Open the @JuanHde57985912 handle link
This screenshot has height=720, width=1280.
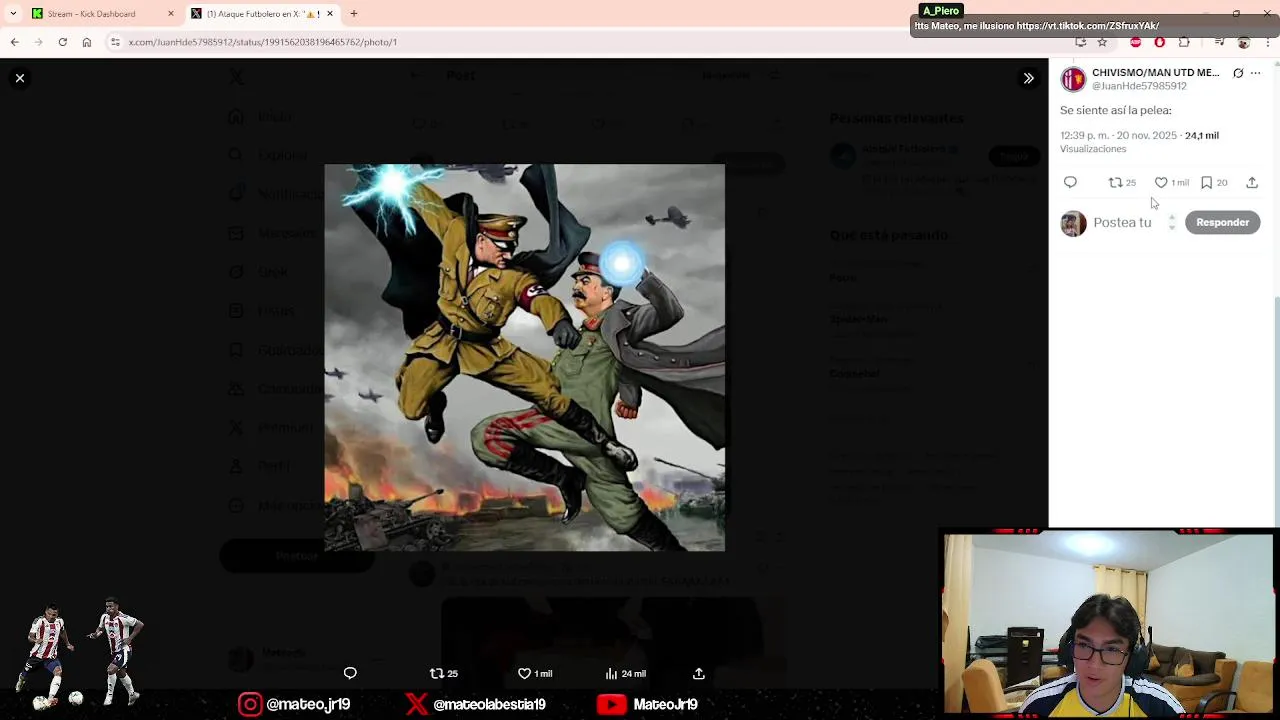pyautogui.click(x=1139, y=86)
